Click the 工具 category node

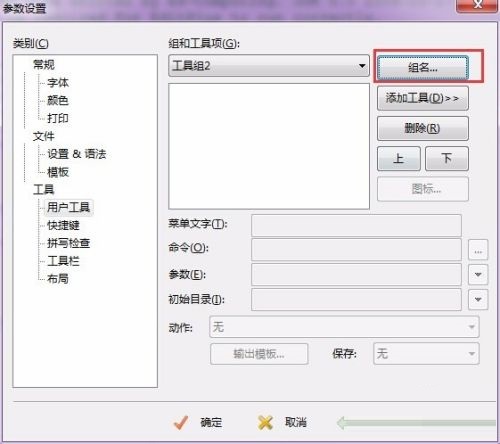[x=44, y=190]
